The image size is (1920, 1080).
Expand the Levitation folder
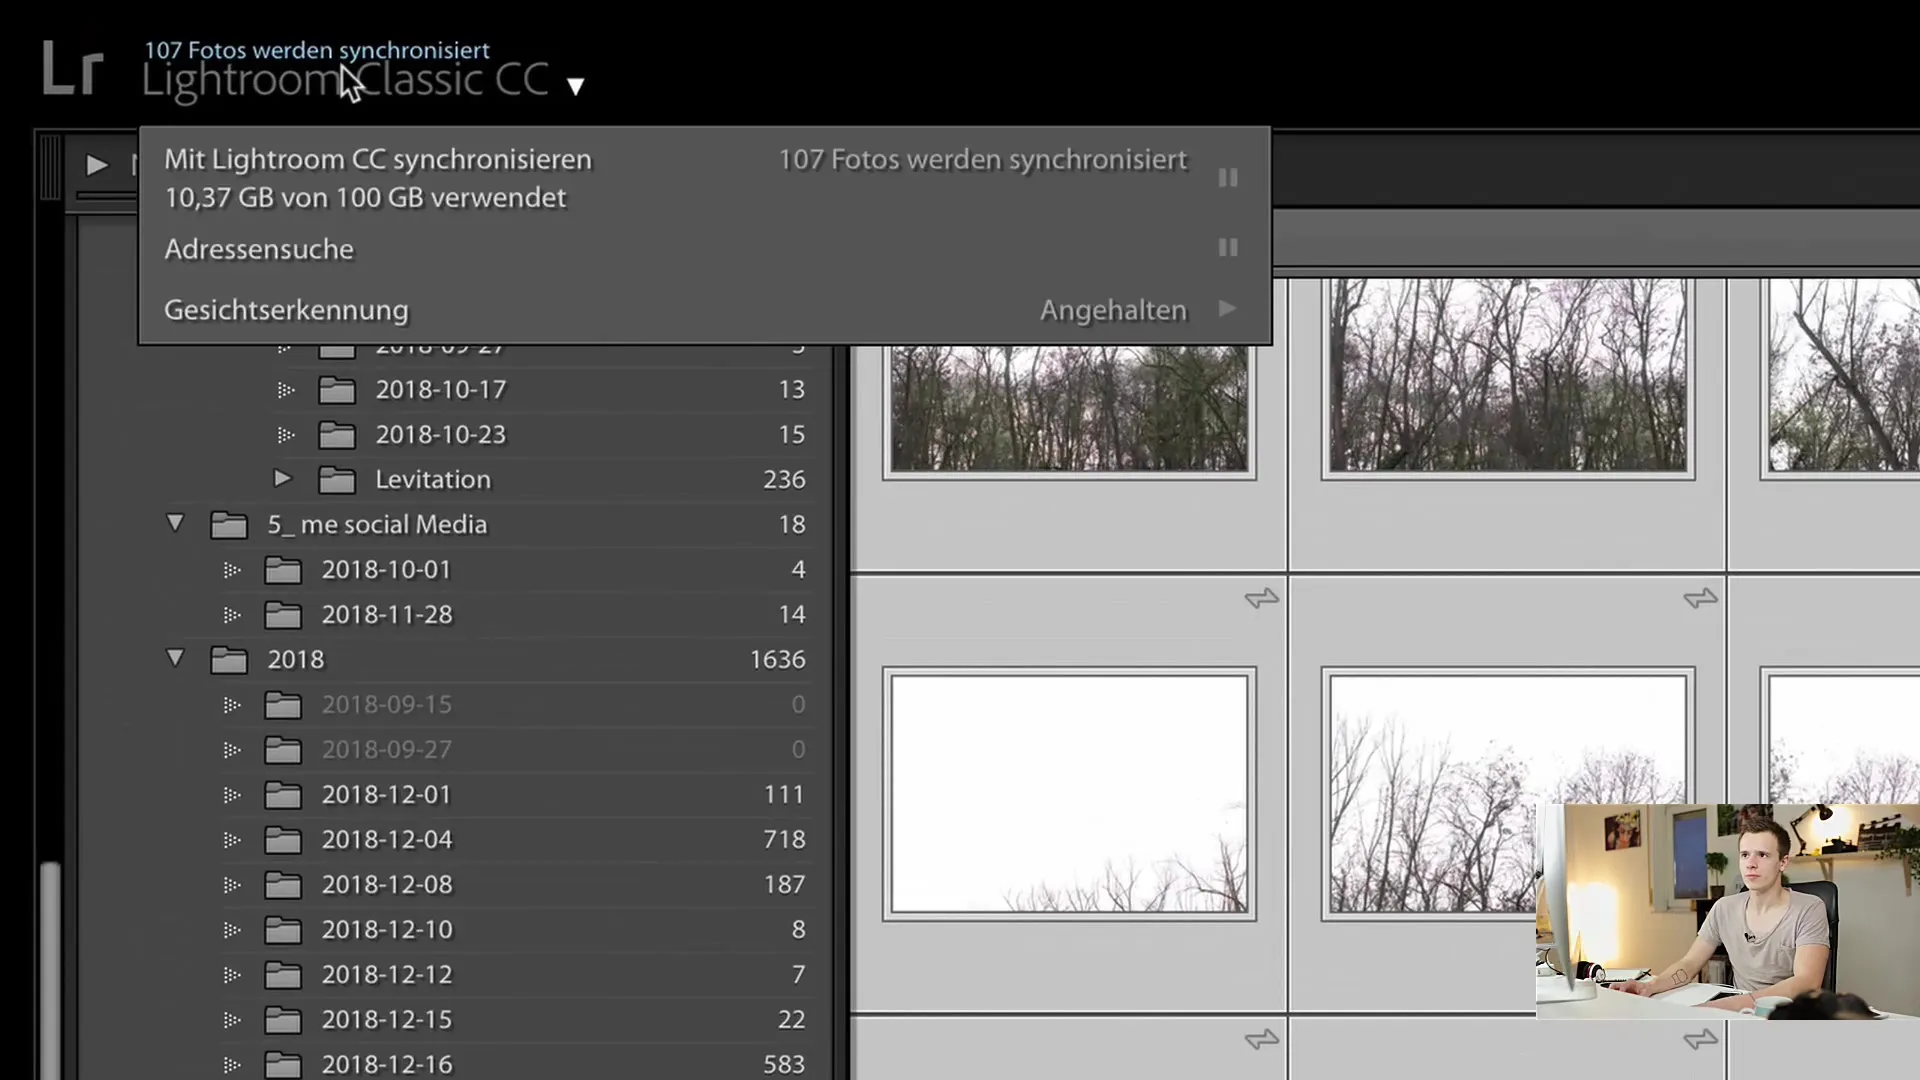[282, 479]
